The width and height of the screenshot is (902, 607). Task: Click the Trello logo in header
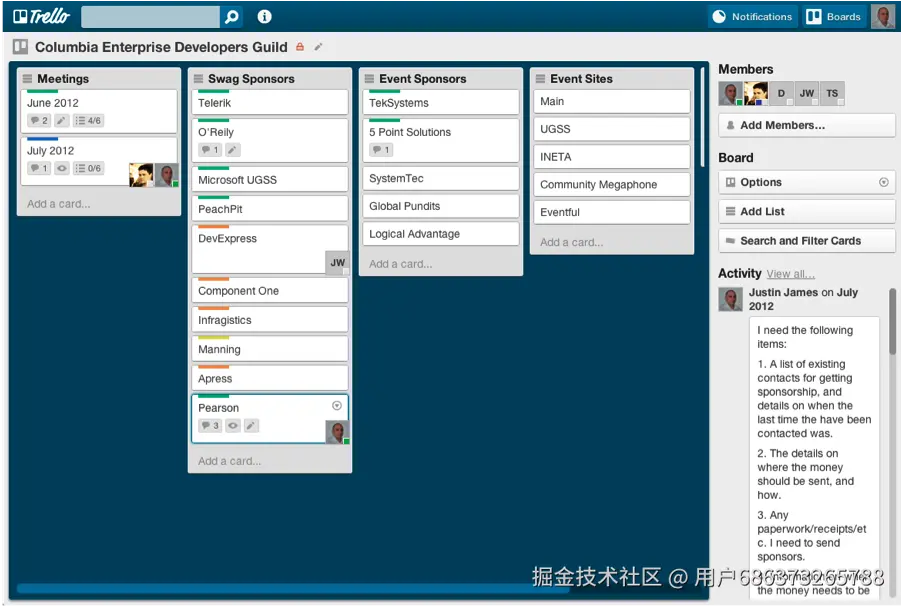[x=41, y=16]
